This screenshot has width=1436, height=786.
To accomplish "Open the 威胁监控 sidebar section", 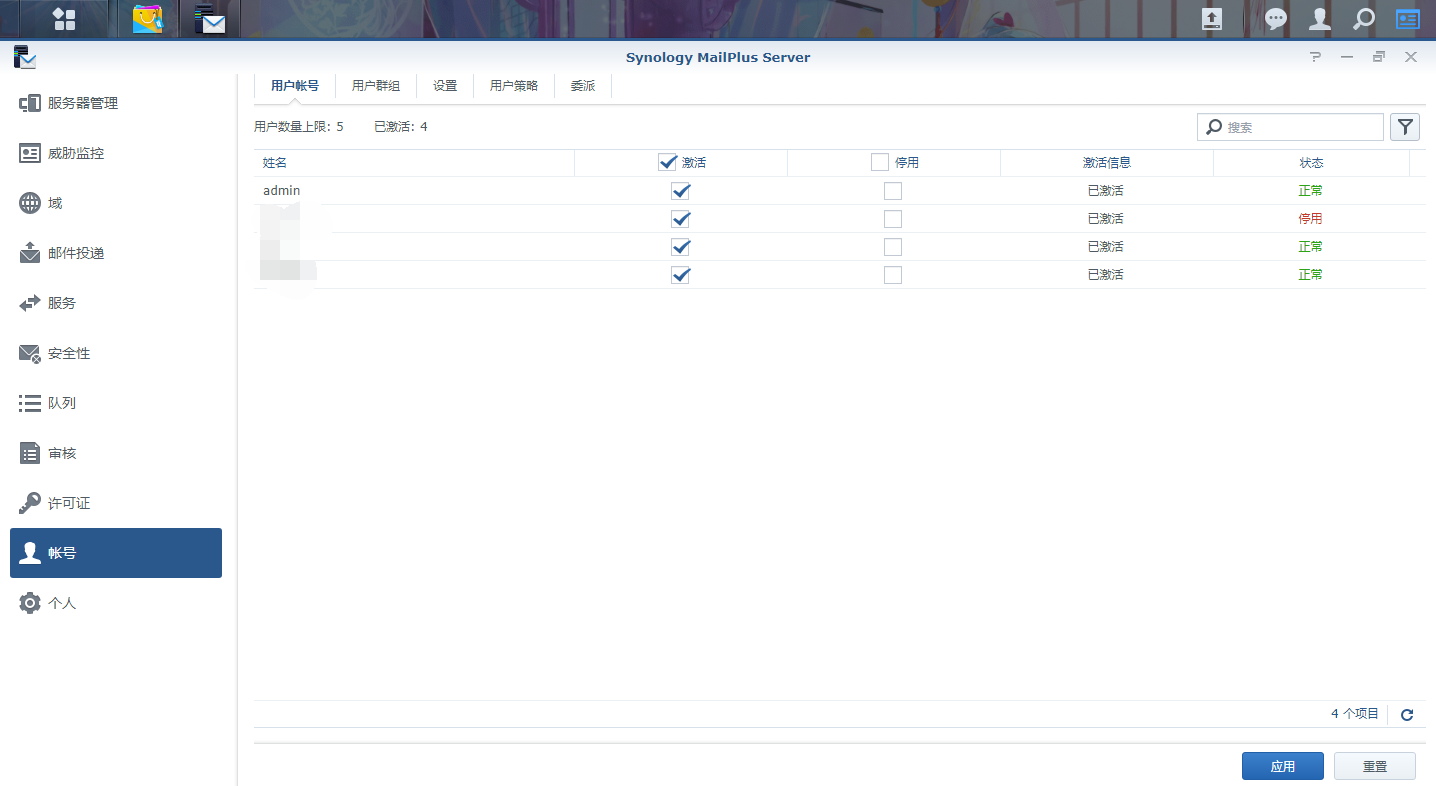I will point(76,153).
